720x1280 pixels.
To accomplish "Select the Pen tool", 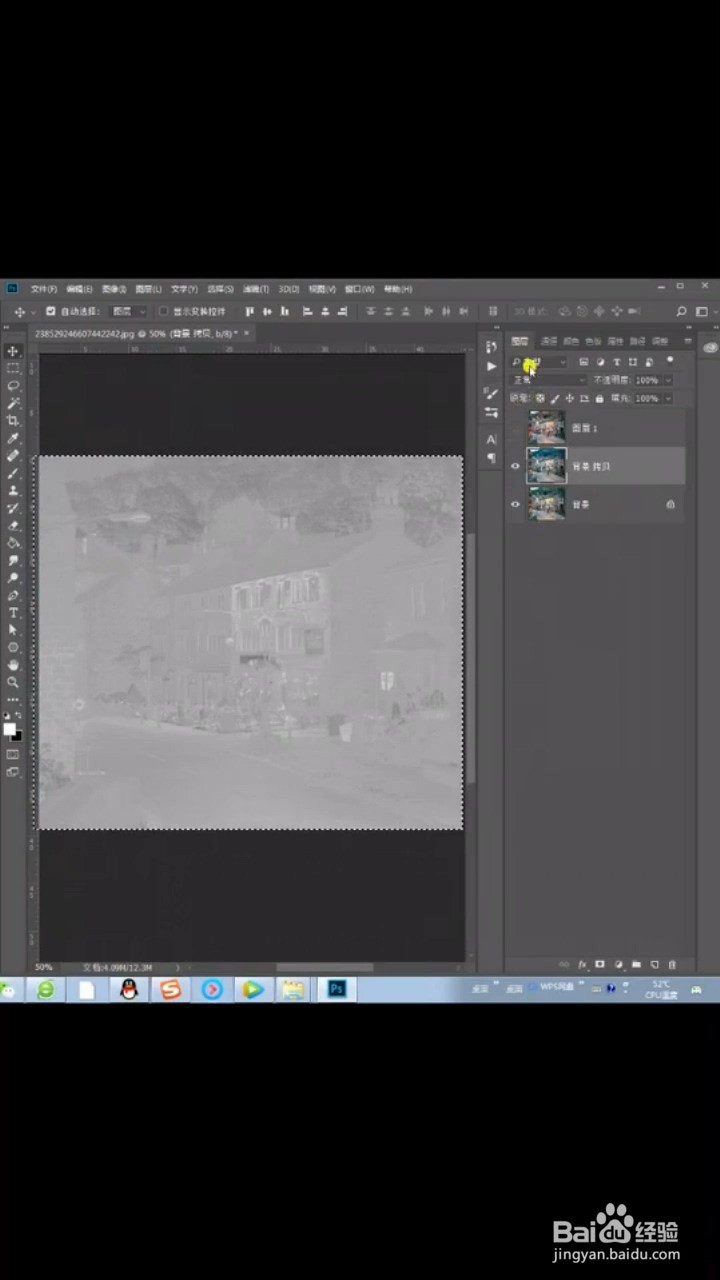I will coord(13,595).
